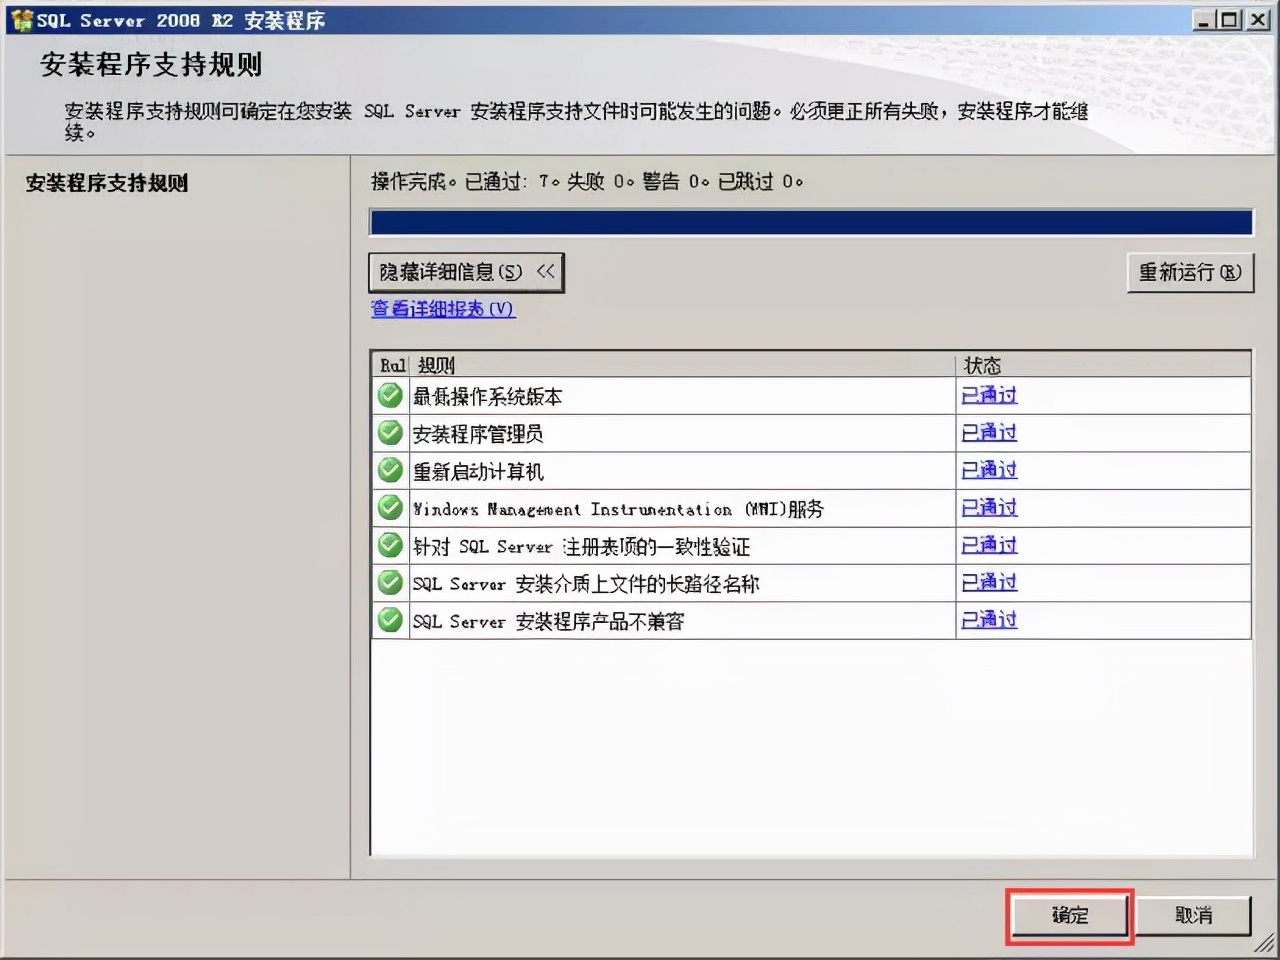
Task: Click the green check icon beside 最低操作系统版本
Action: 389,395
